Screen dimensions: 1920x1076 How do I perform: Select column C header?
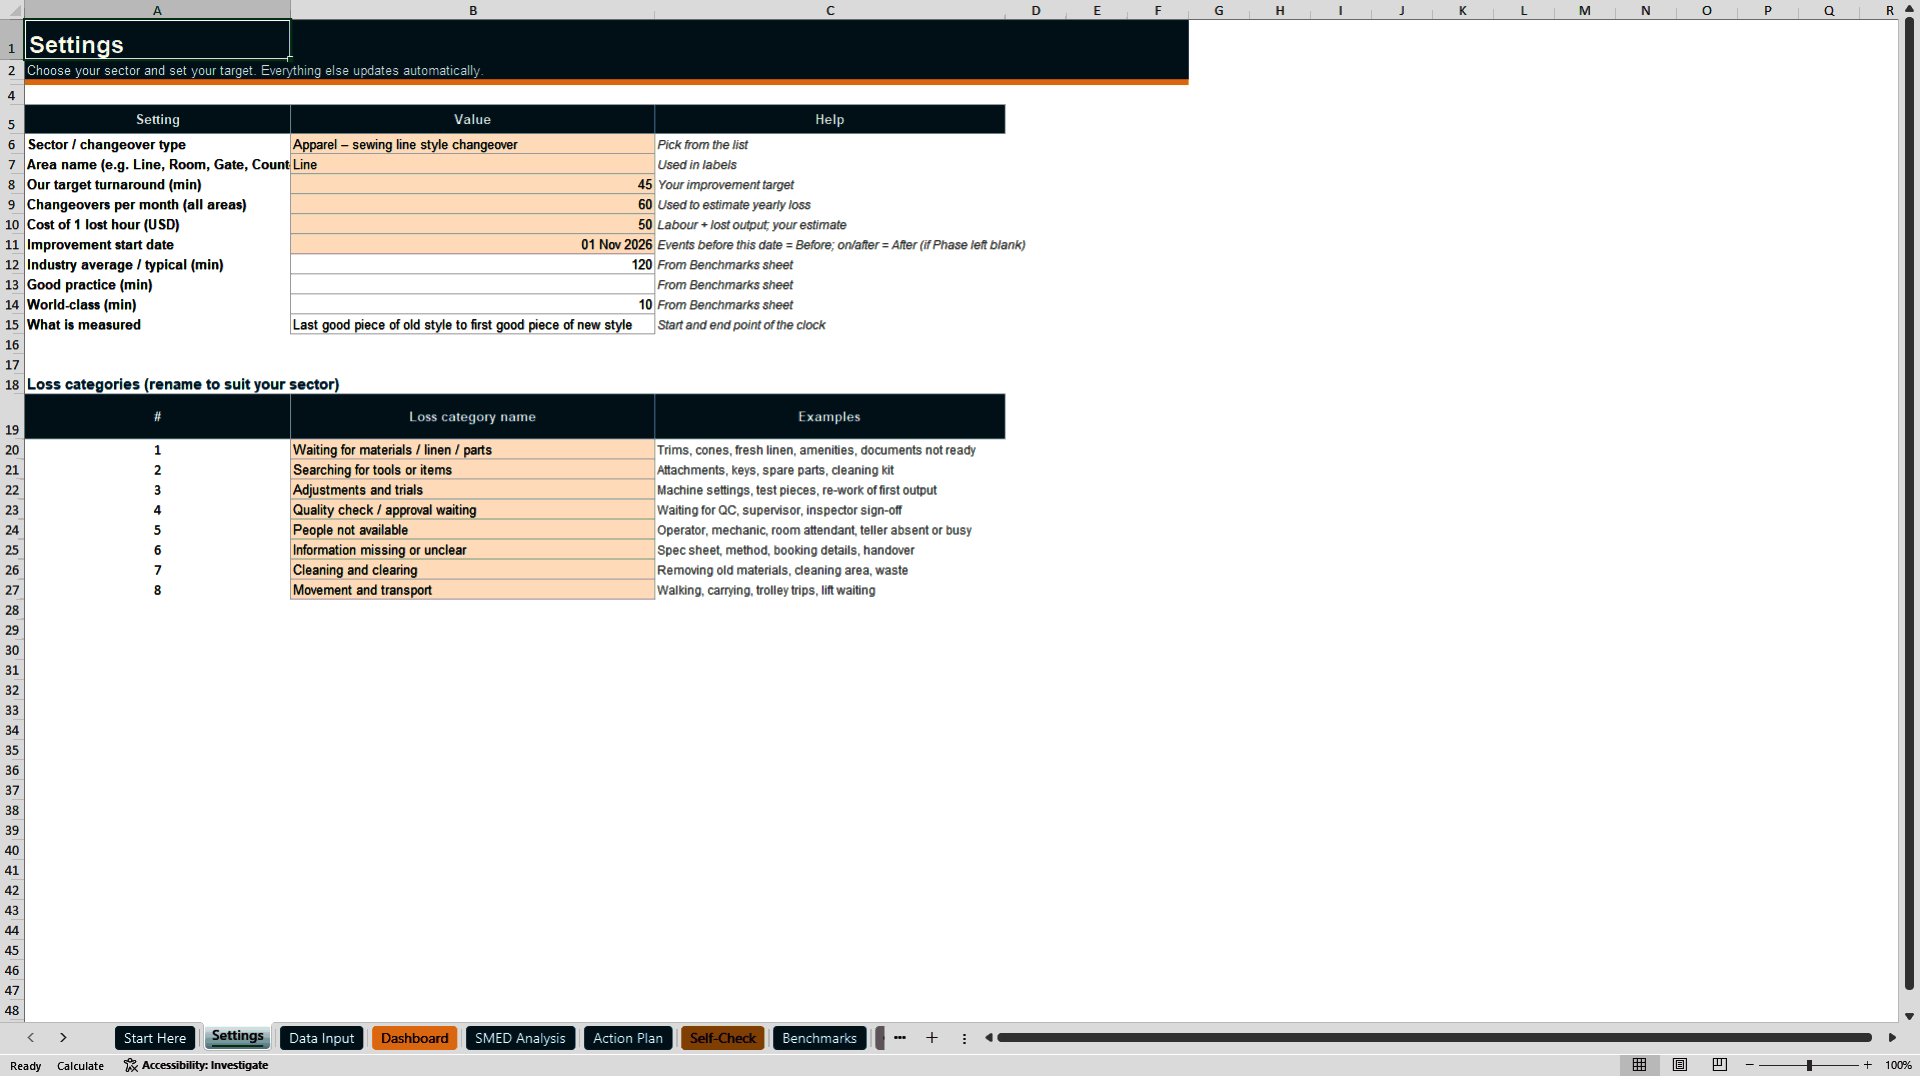click(830, 10)
